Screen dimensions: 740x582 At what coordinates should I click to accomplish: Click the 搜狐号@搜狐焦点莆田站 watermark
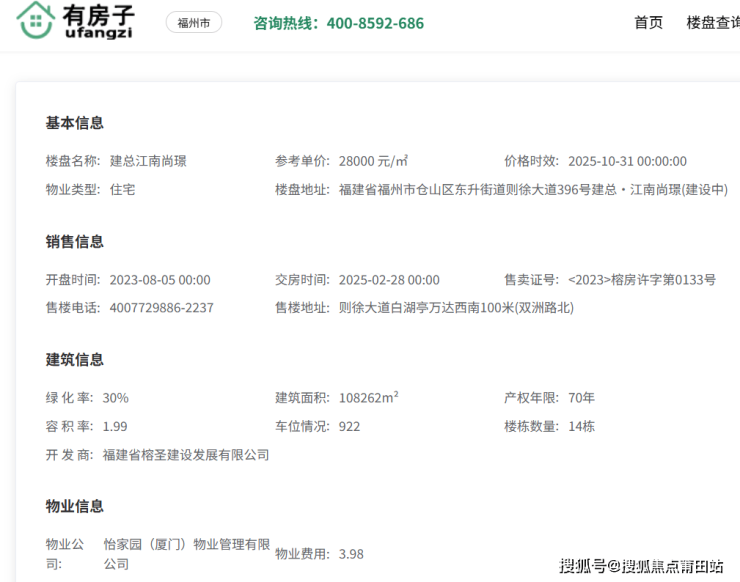pos(641,566)
